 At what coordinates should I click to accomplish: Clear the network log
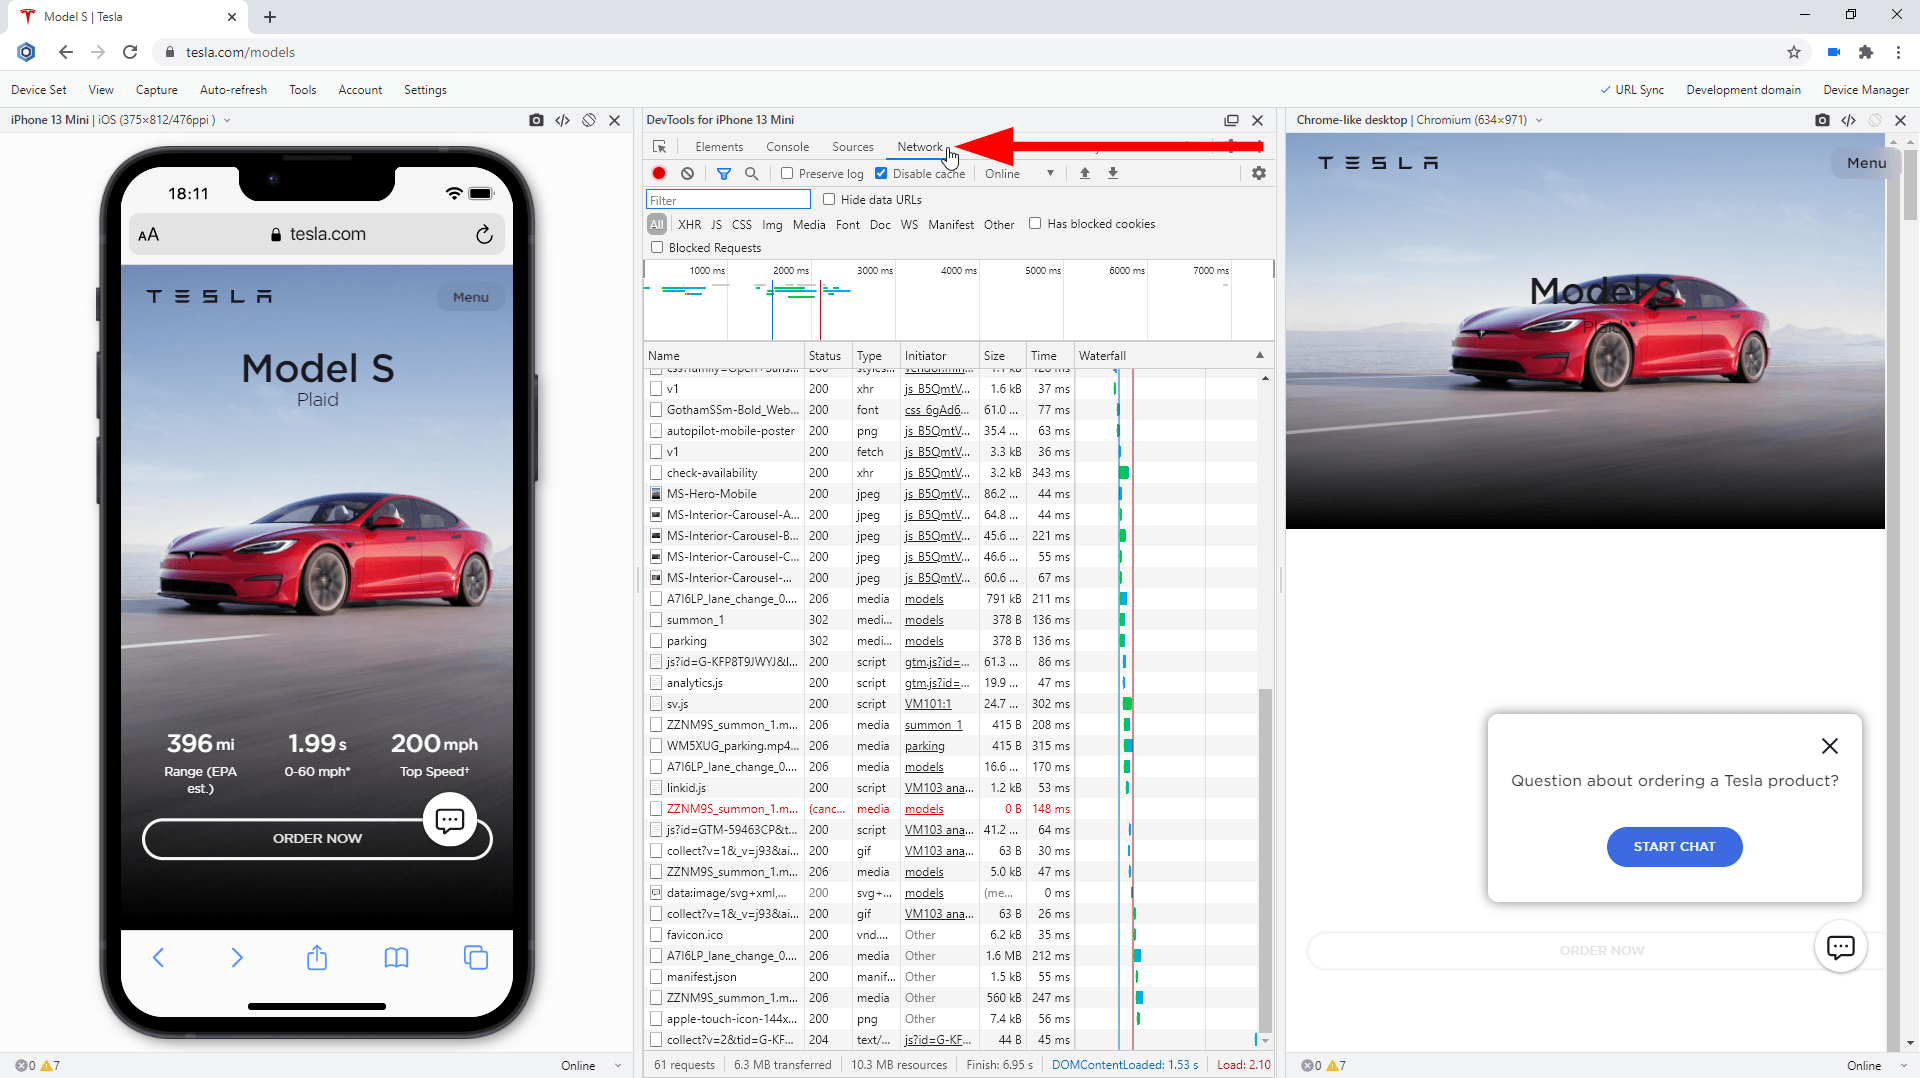(x=687, y=173)
